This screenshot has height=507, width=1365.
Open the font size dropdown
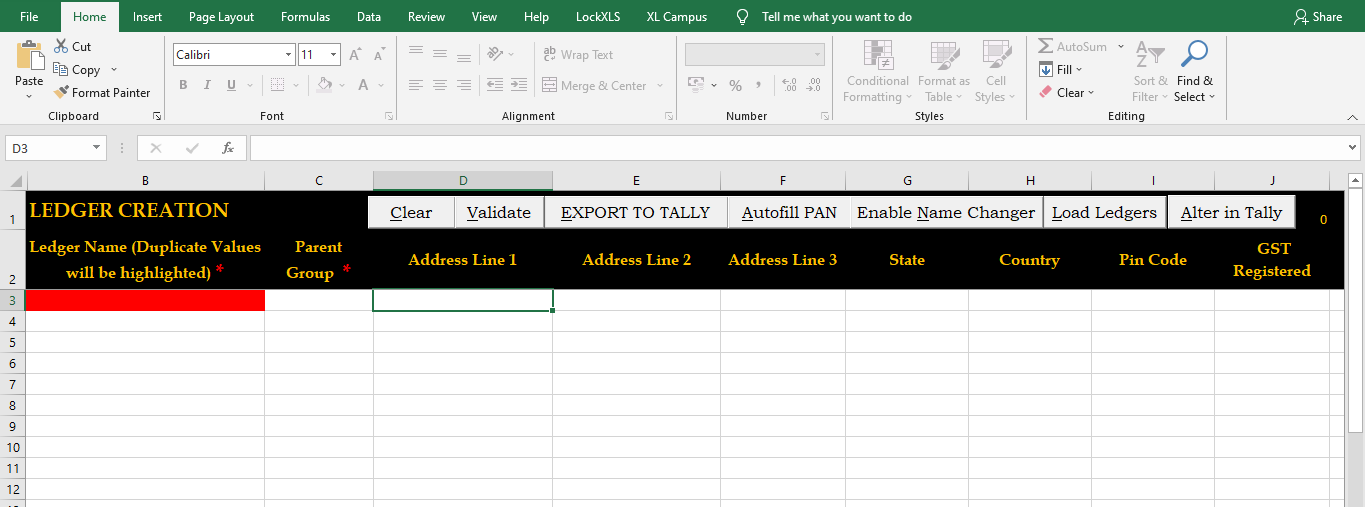334,55
